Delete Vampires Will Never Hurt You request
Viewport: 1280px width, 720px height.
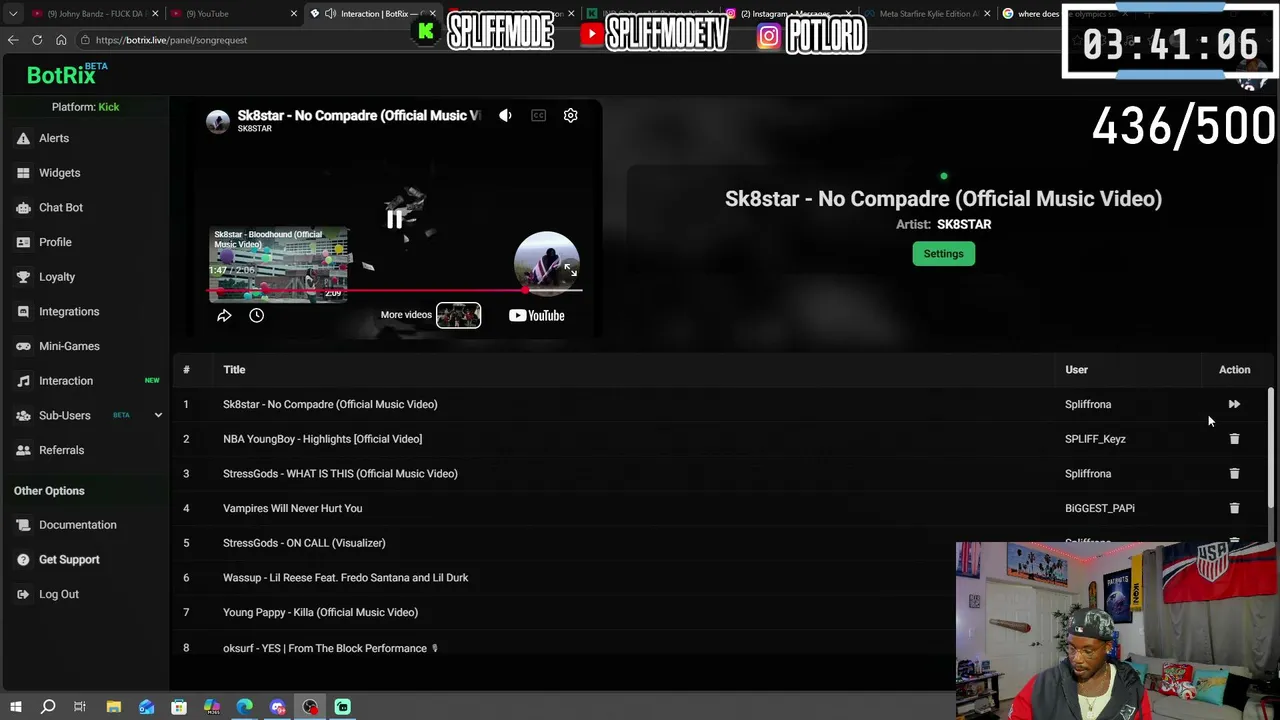point(1234,508)
